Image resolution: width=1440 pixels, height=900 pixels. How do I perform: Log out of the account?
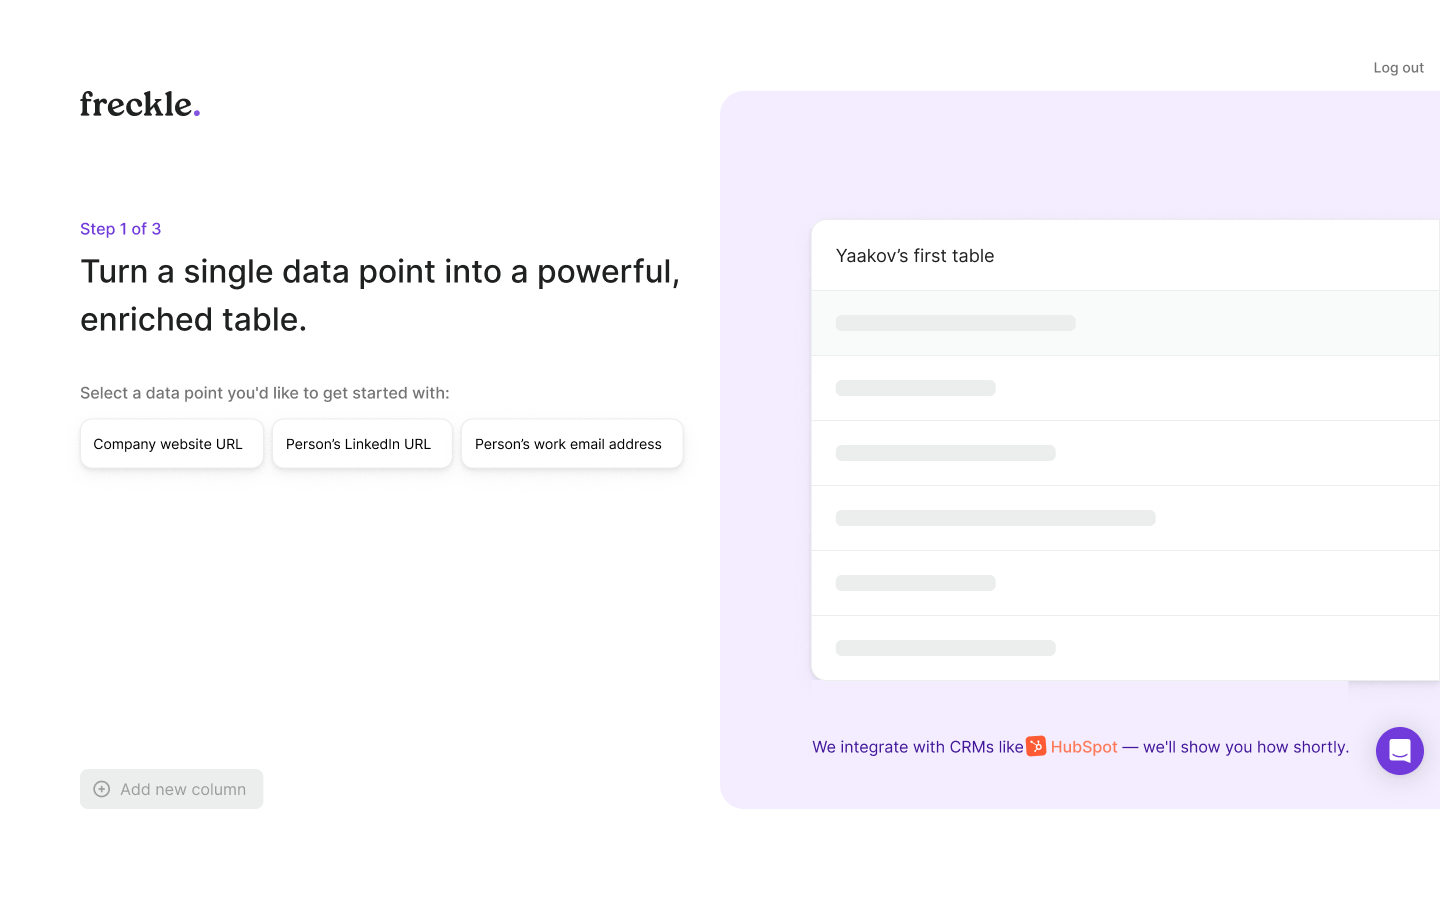pos(1398,68)
